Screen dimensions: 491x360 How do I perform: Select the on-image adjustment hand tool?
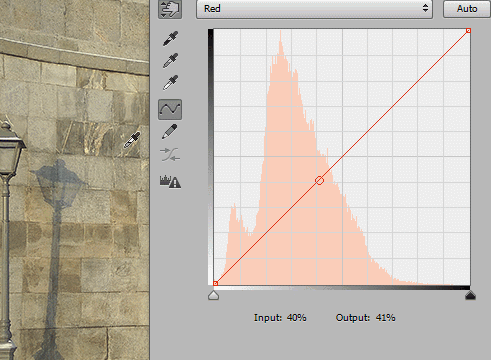pos(170,9)
